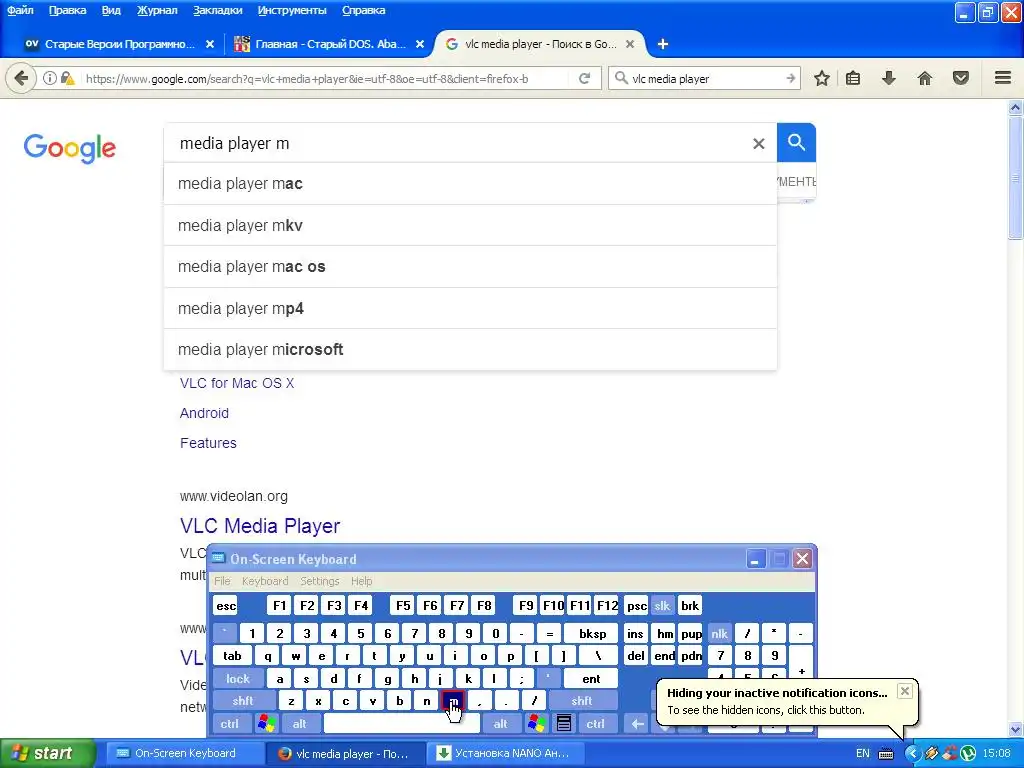Click the ent key on On-Screen Keyboard
This screenshot has width=1024, height=768.
click(591, 679)
